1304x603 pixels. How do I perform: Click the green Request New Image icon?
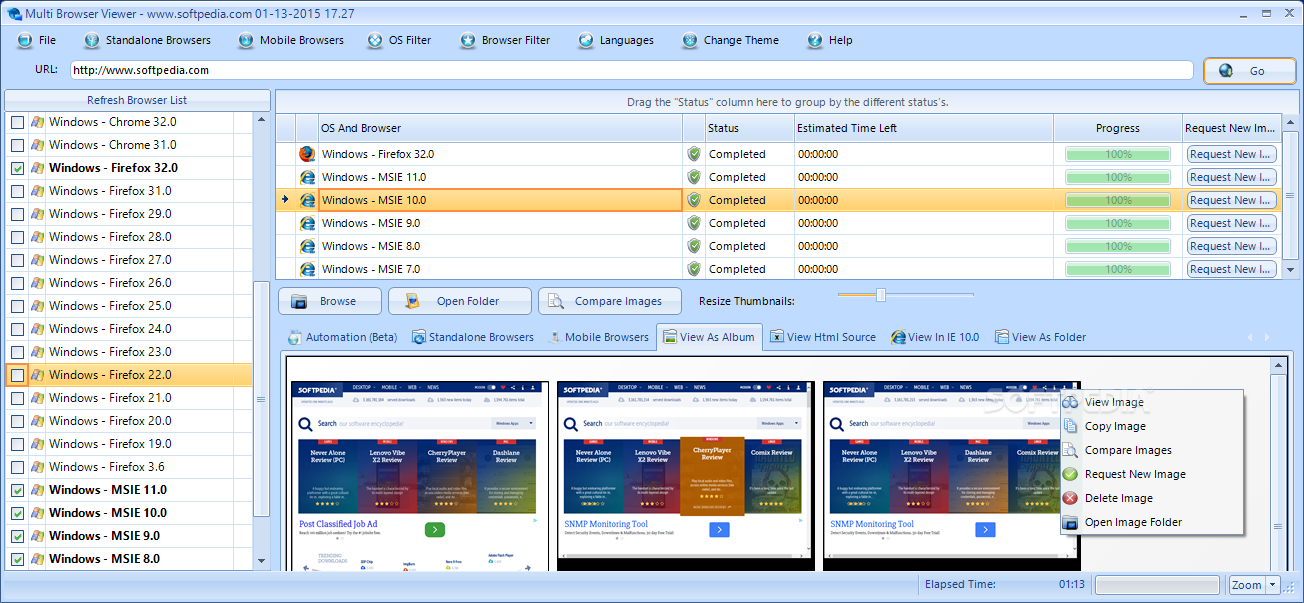pos(1070,474)
